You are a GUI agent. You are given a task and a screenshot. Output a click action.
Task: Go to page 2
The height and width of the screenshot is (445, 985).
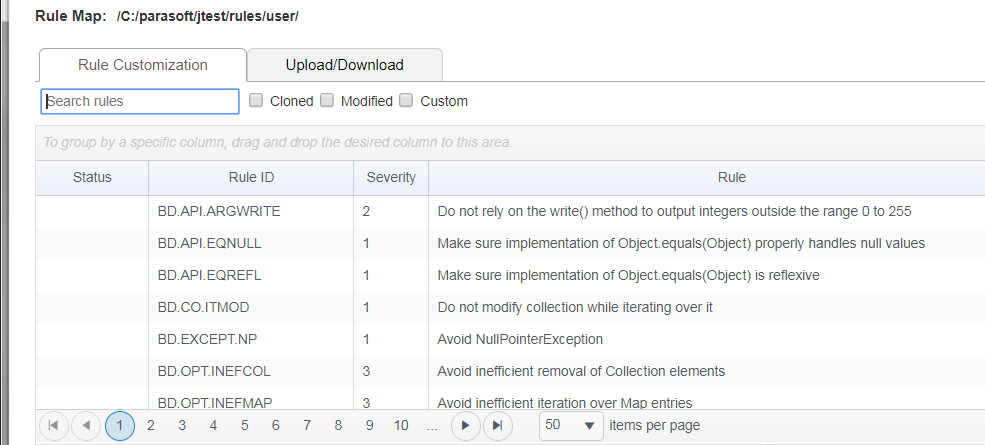[150, 426]
